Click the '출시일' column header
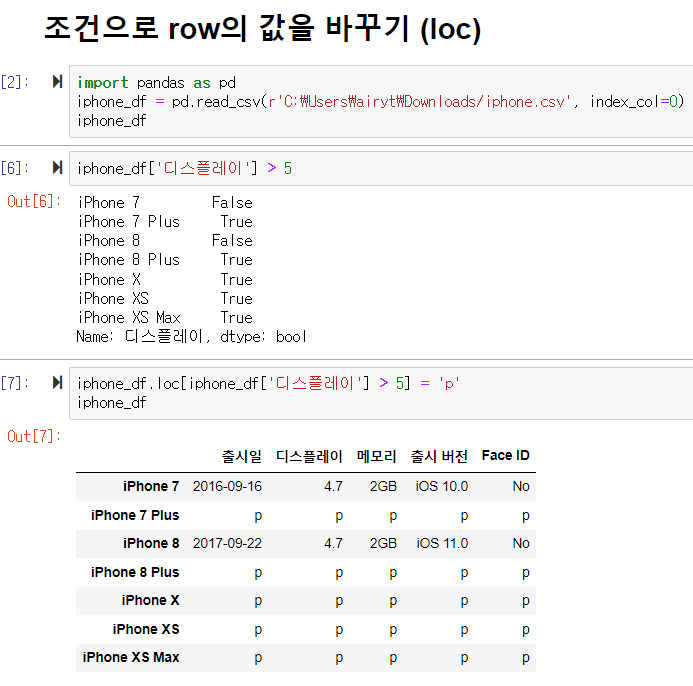The height and width of the screenshot is (686, 693). 242,456
